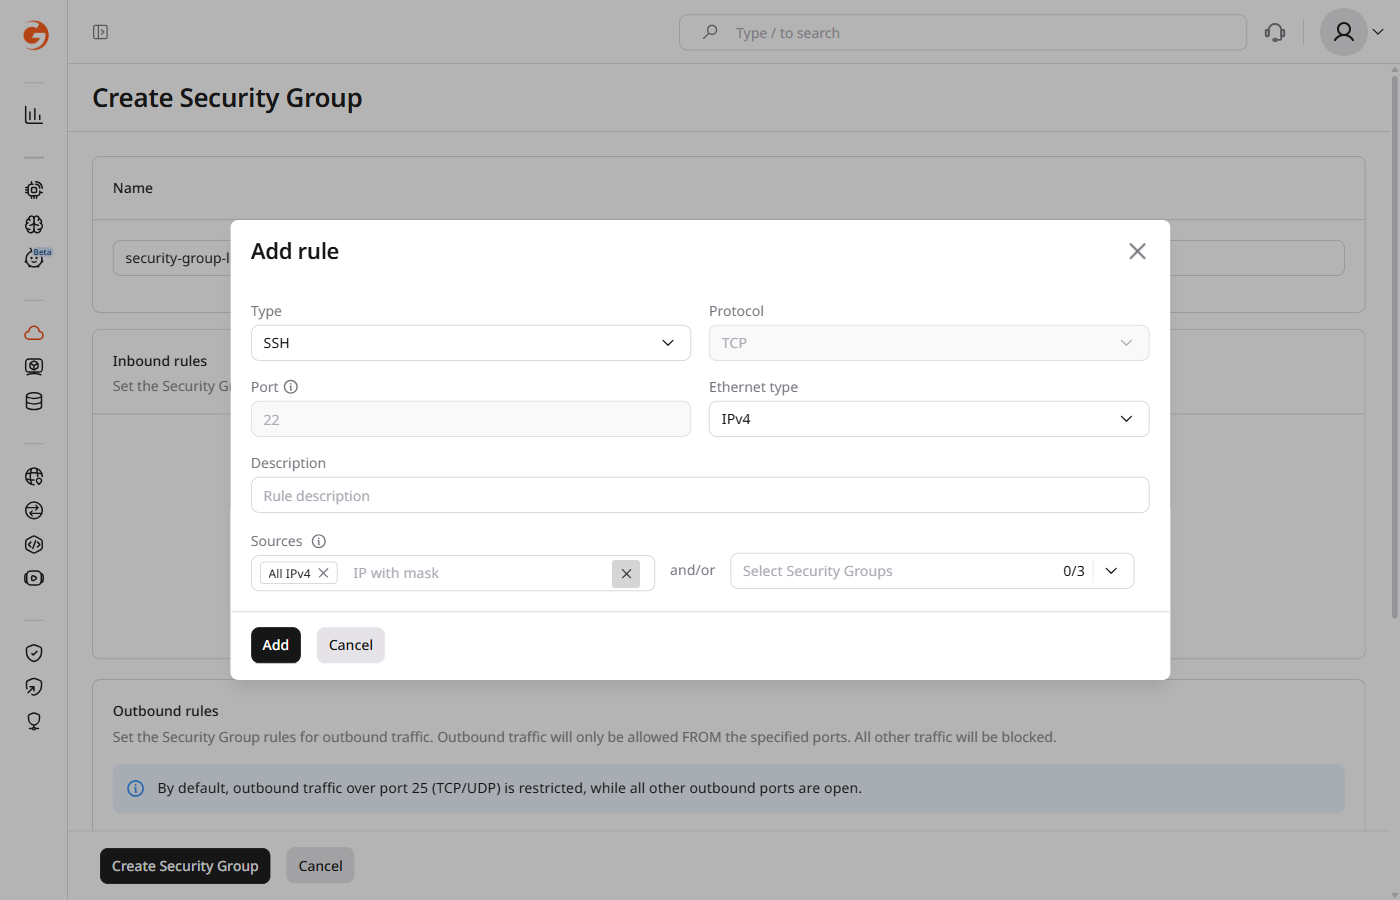Close the Add rule dialog
The height and width of the screenshot is (900, 1400).
click(1137, 251)
